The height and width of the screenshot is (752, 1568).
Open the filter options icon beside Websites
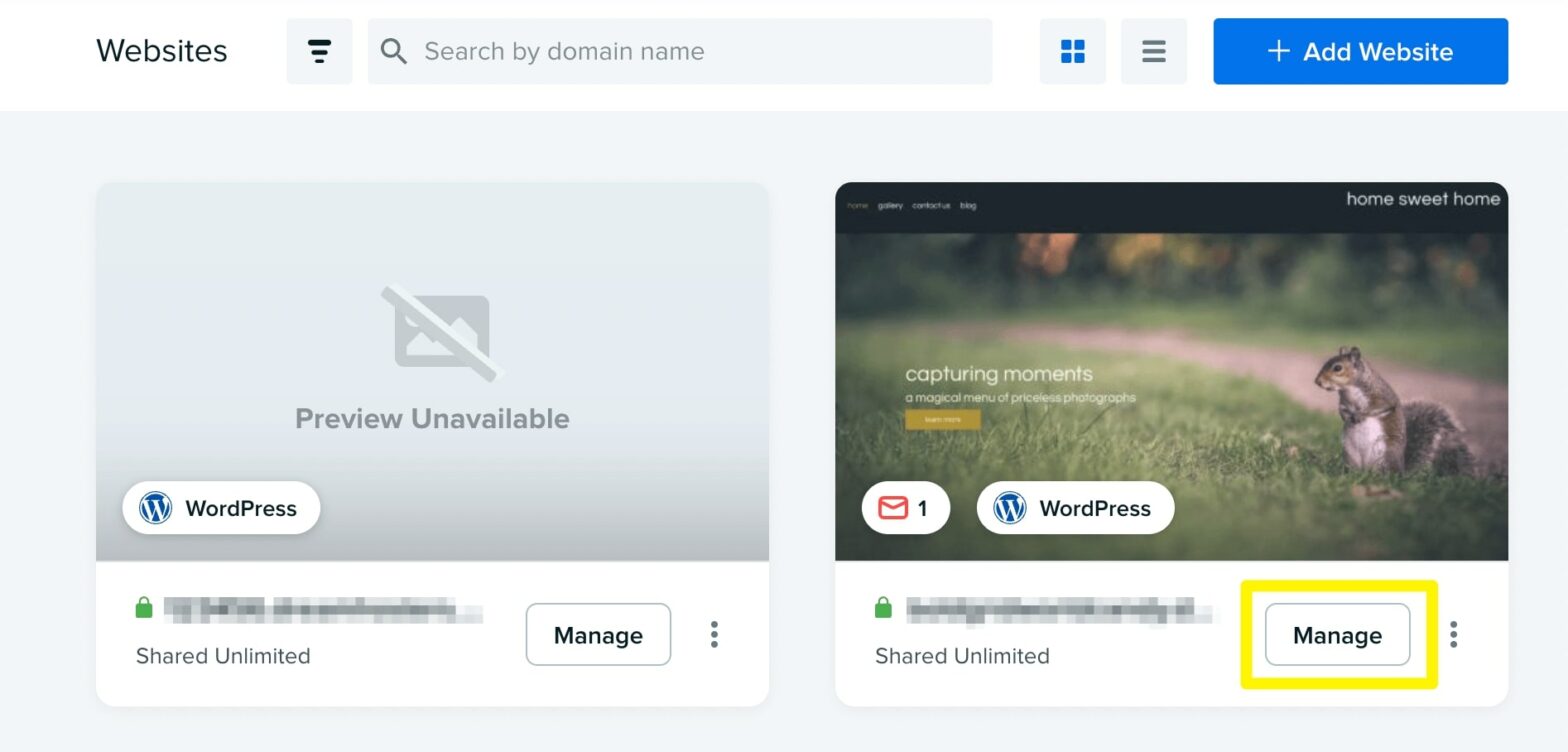click(x=319, y=51)
